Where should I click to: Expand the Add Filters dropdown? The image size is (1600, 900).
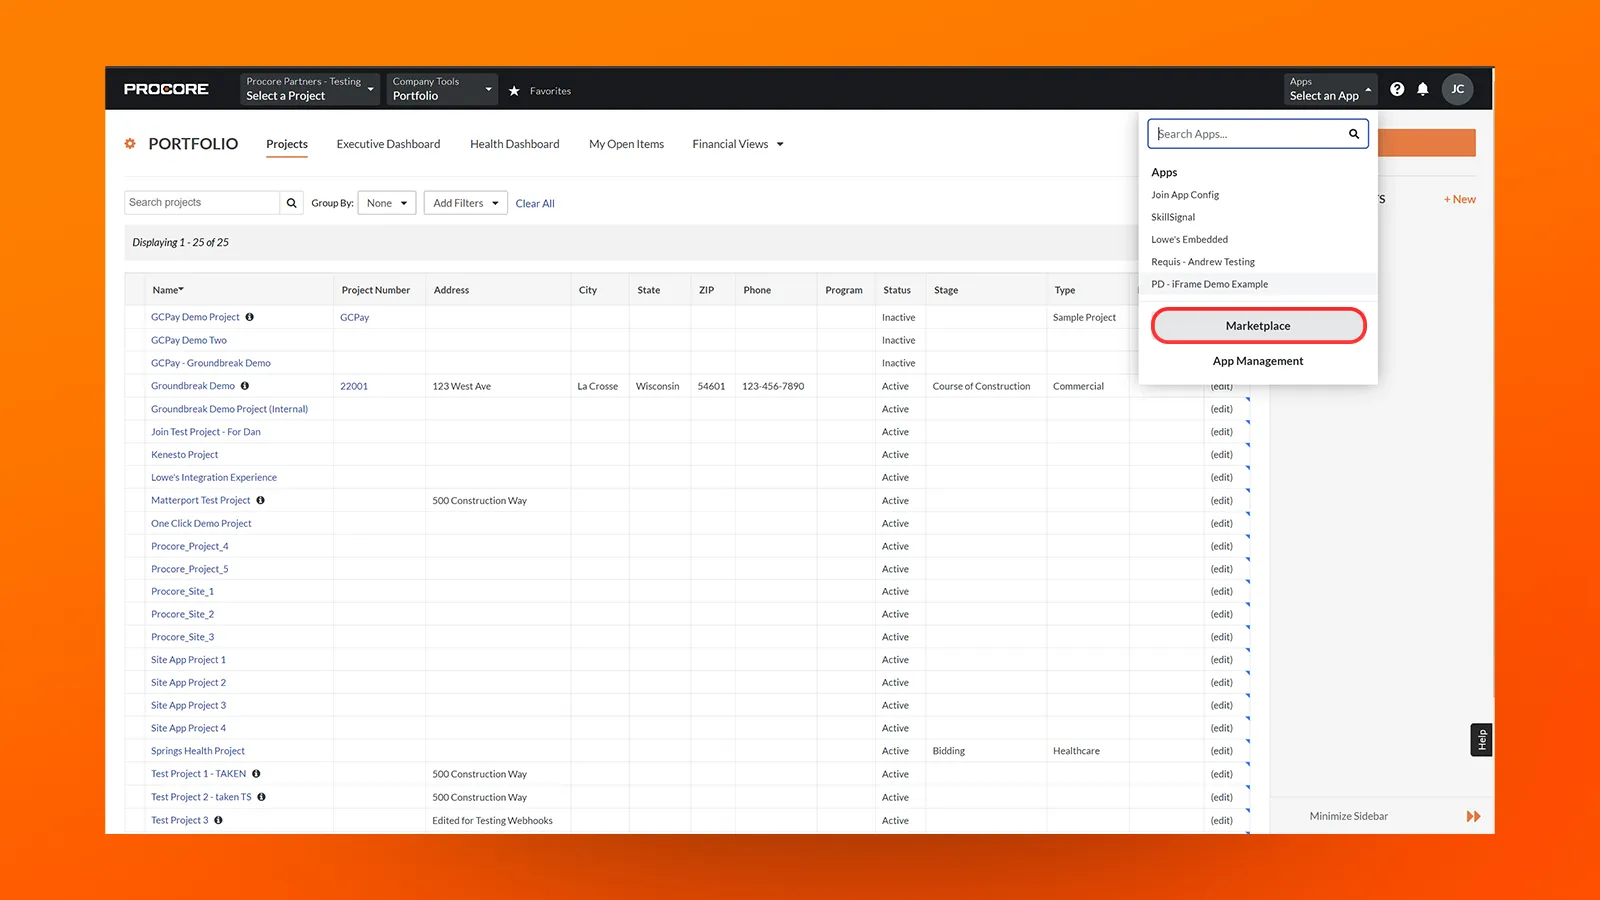(x=465, y=202)
